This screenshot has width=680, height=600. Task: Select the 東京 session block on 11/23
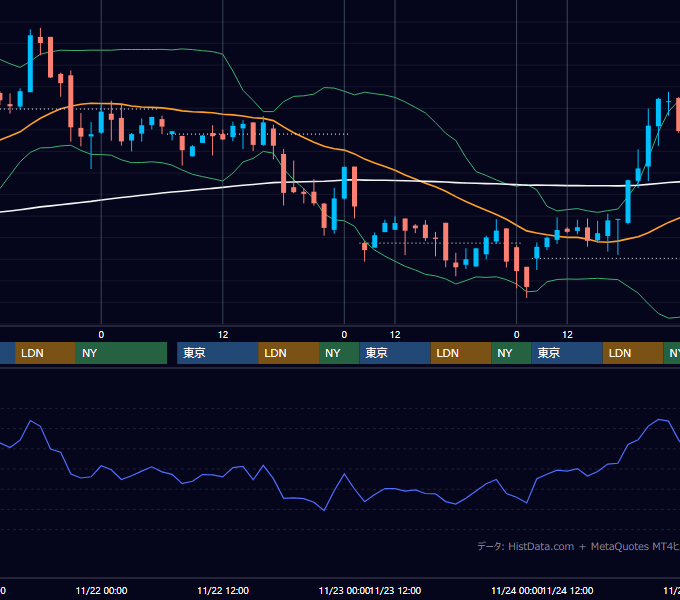395,353
